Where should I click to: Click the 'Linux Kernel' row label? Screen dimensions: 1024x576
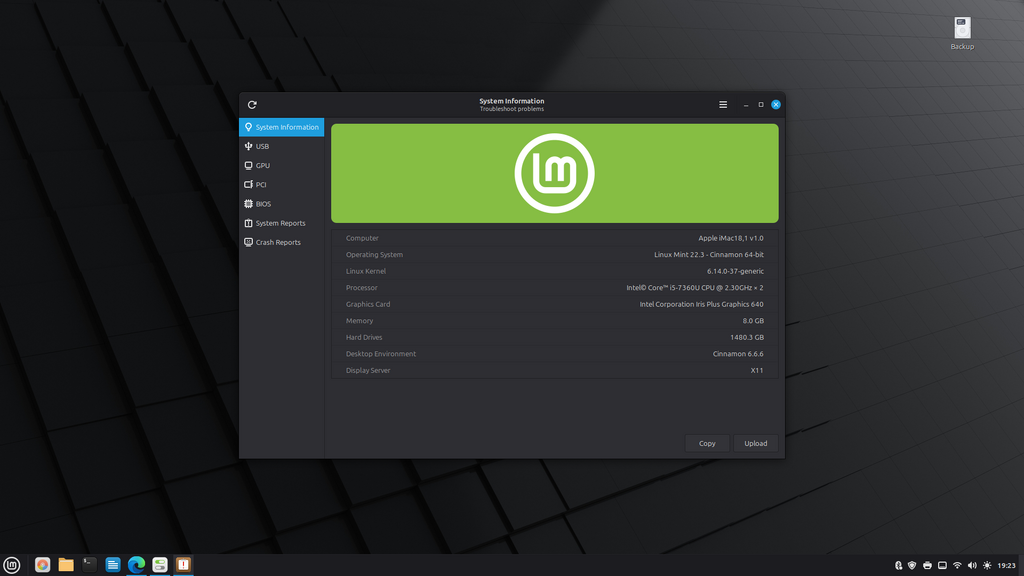coord(366,271)
